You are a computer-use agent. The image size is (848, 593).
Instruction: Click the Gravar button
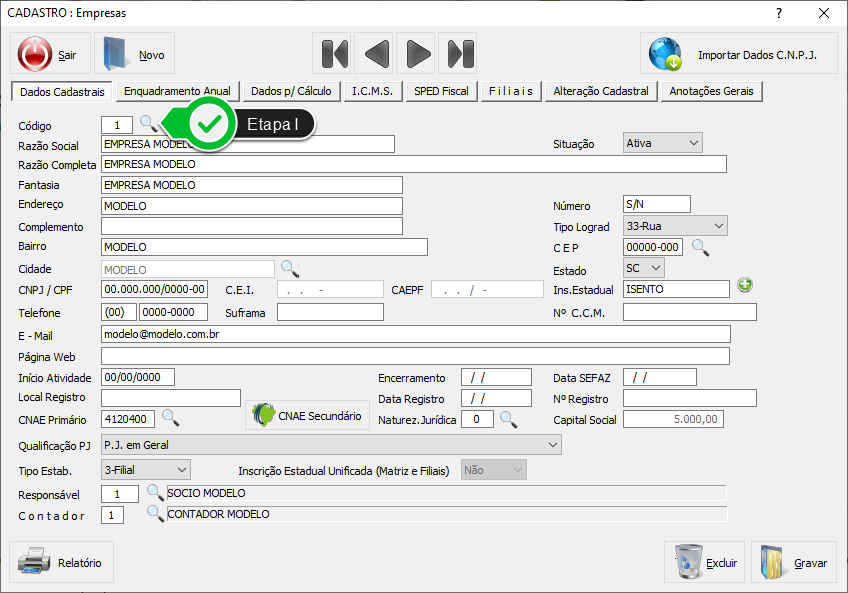795,562
